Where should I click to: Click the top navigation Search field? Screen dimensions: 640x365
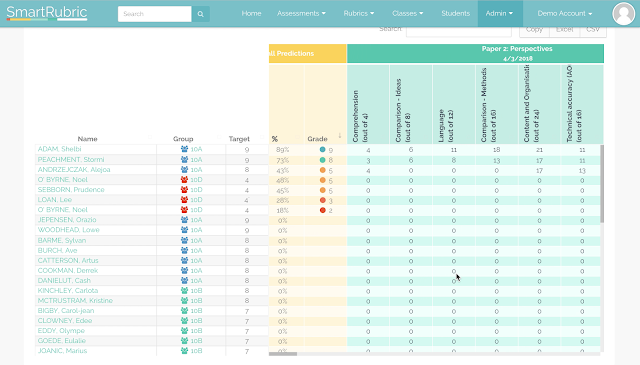click(155, 14)
